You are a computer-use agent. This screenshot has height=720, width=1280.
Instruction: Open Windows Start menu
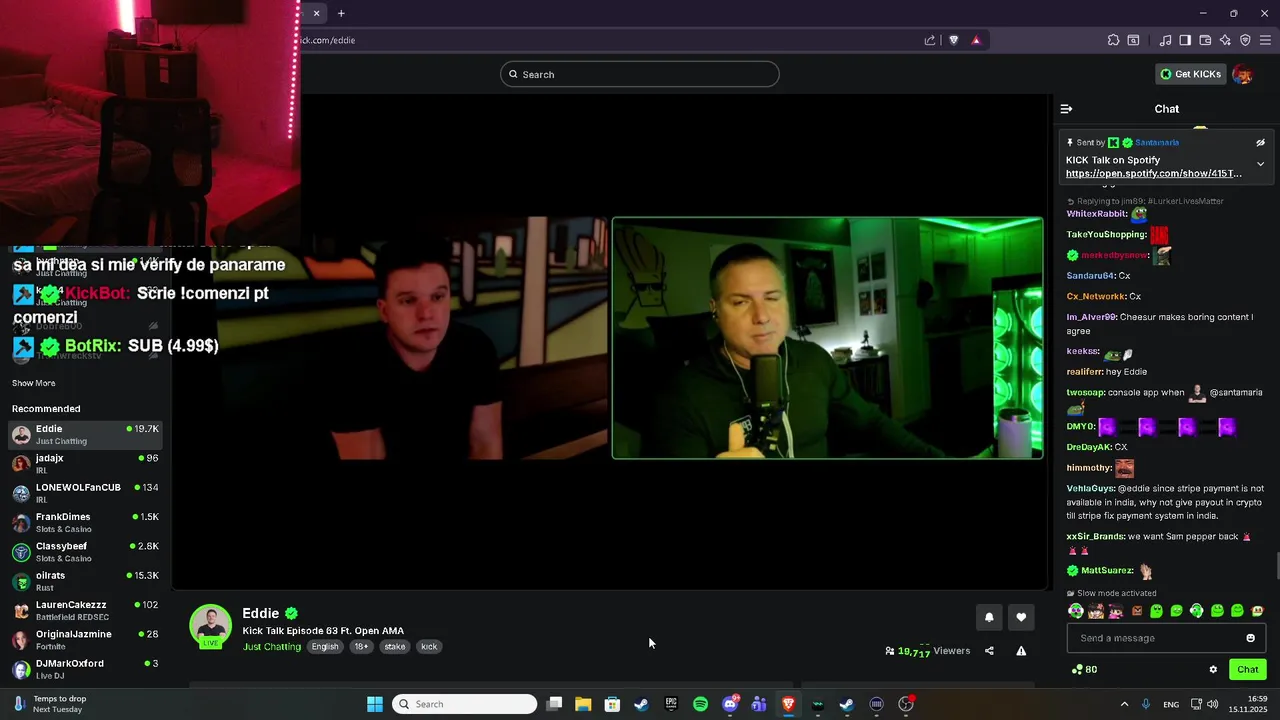tap(375, 704)
